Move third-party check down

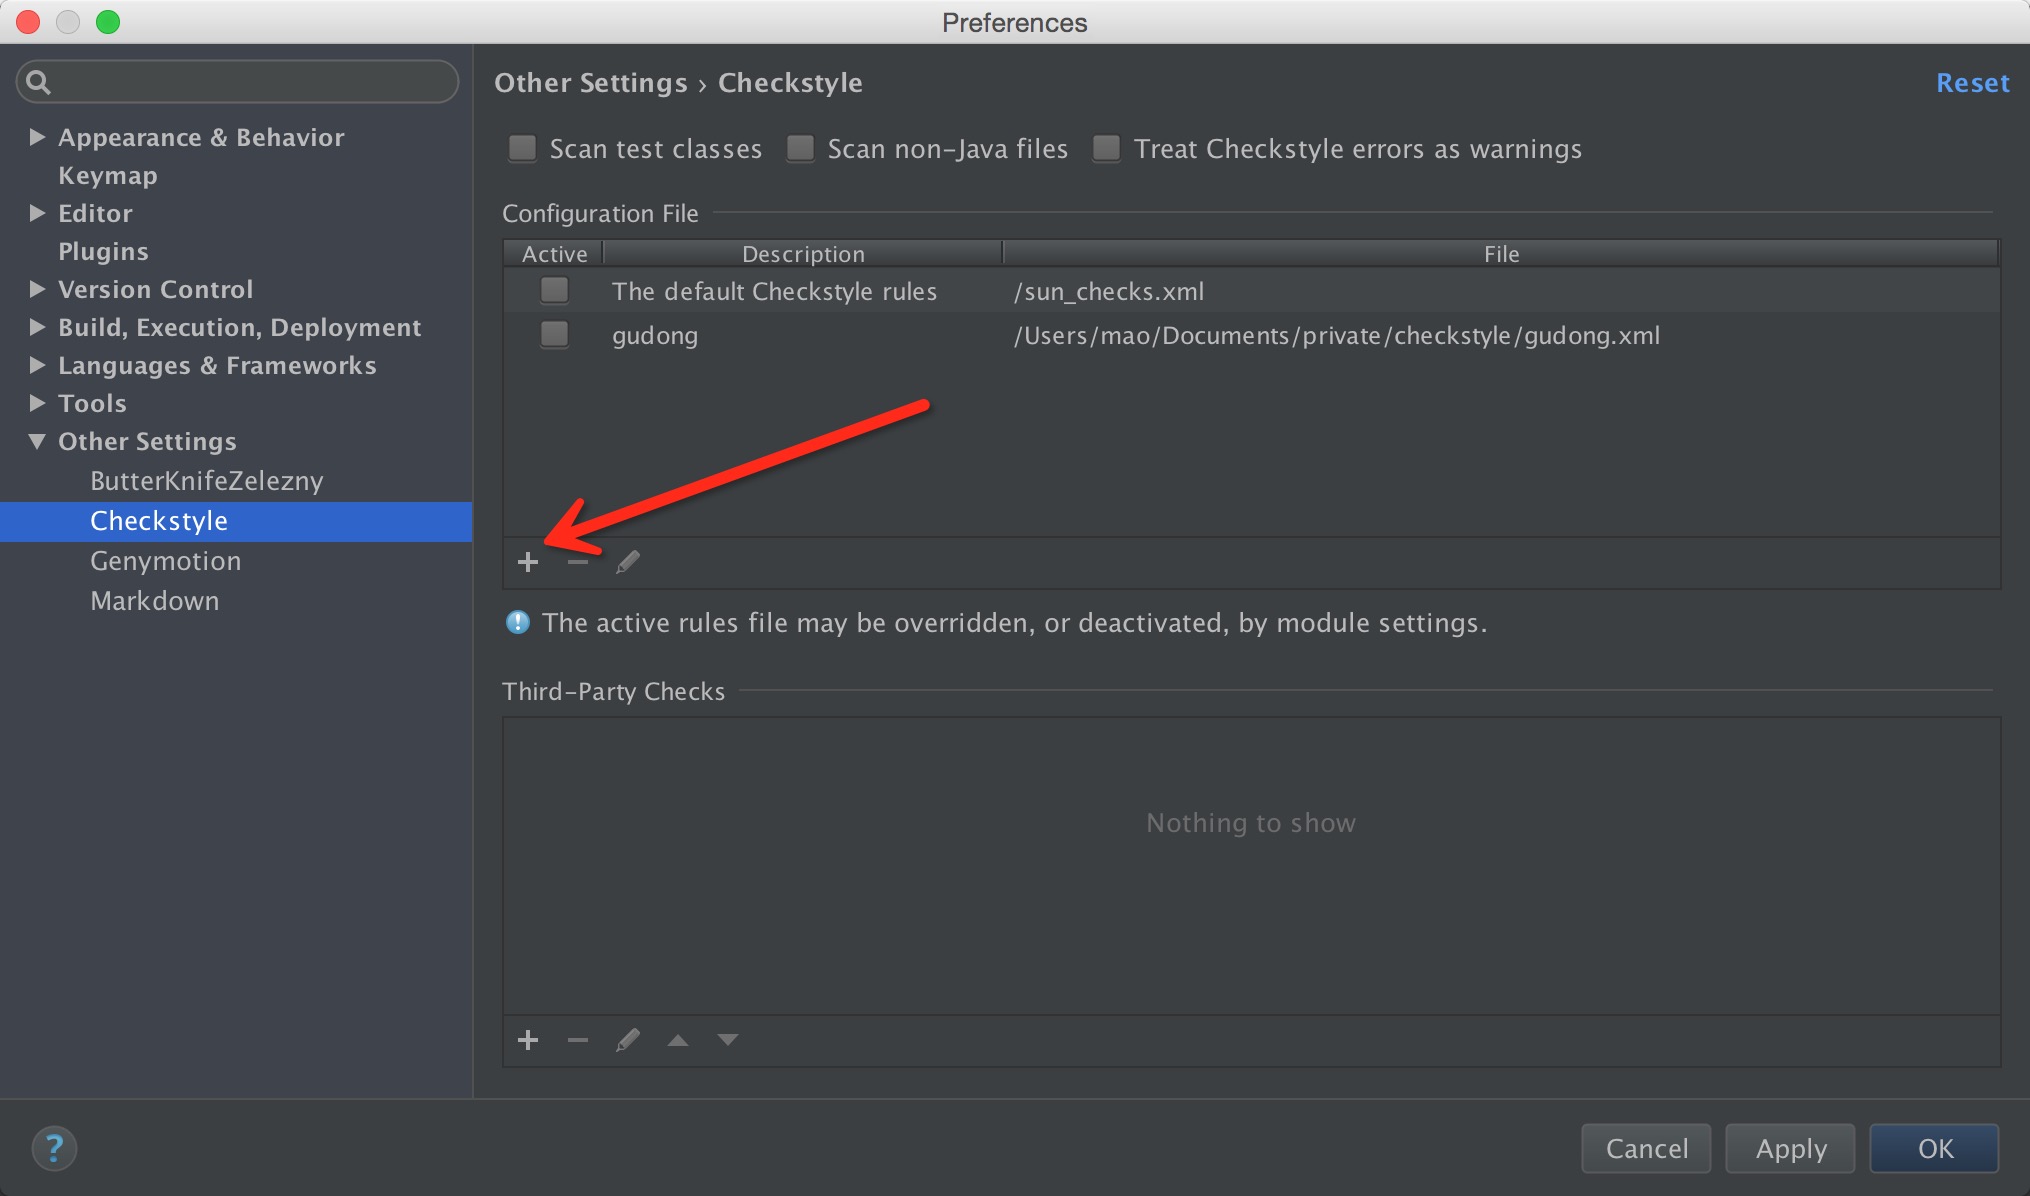728,1040
